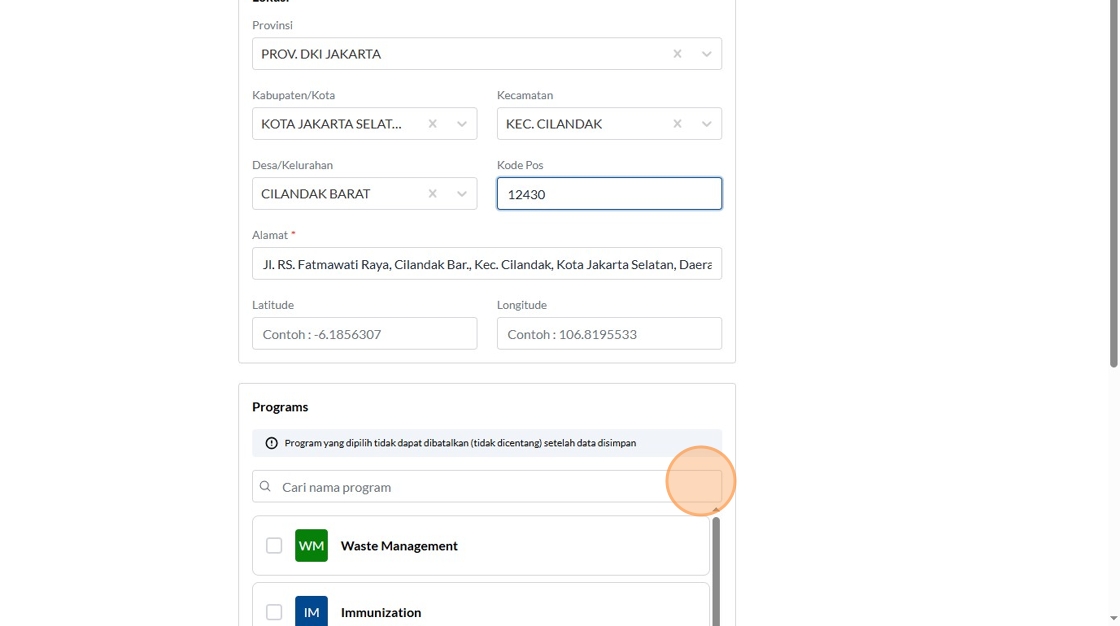1120x626 pixels.
Task: Clear the Desa/Kelurahan selection X icon
Action: [432, 194]
